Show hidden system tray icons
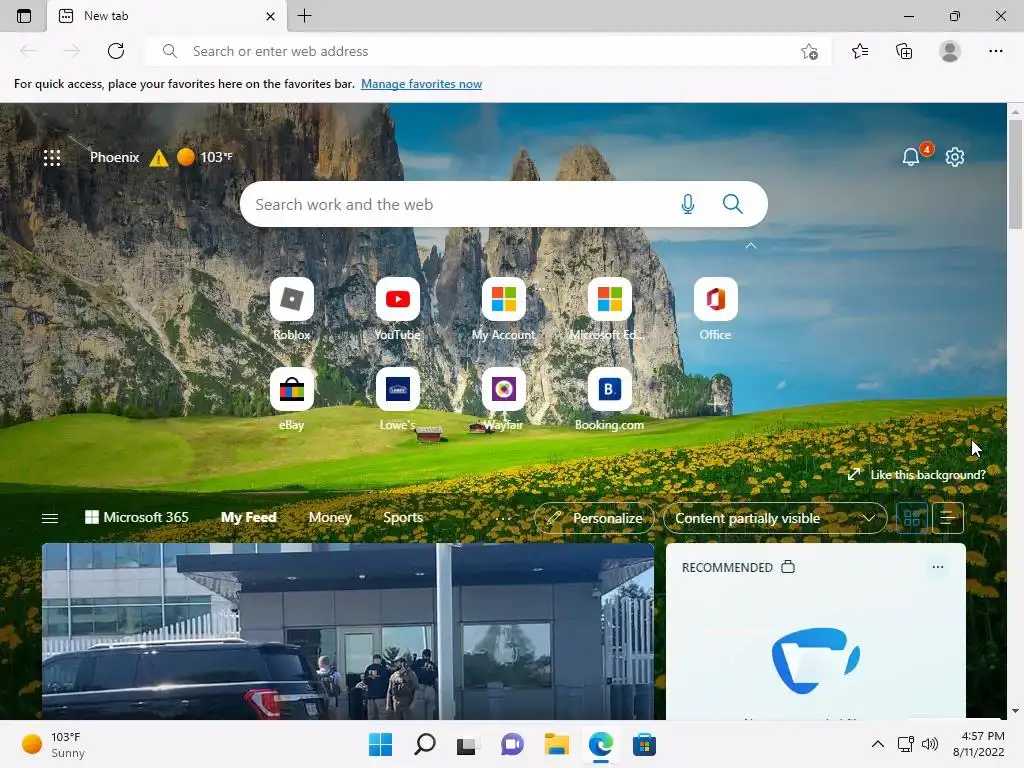Viewport: 1024px width, 768px height. [x=878, y=744]
